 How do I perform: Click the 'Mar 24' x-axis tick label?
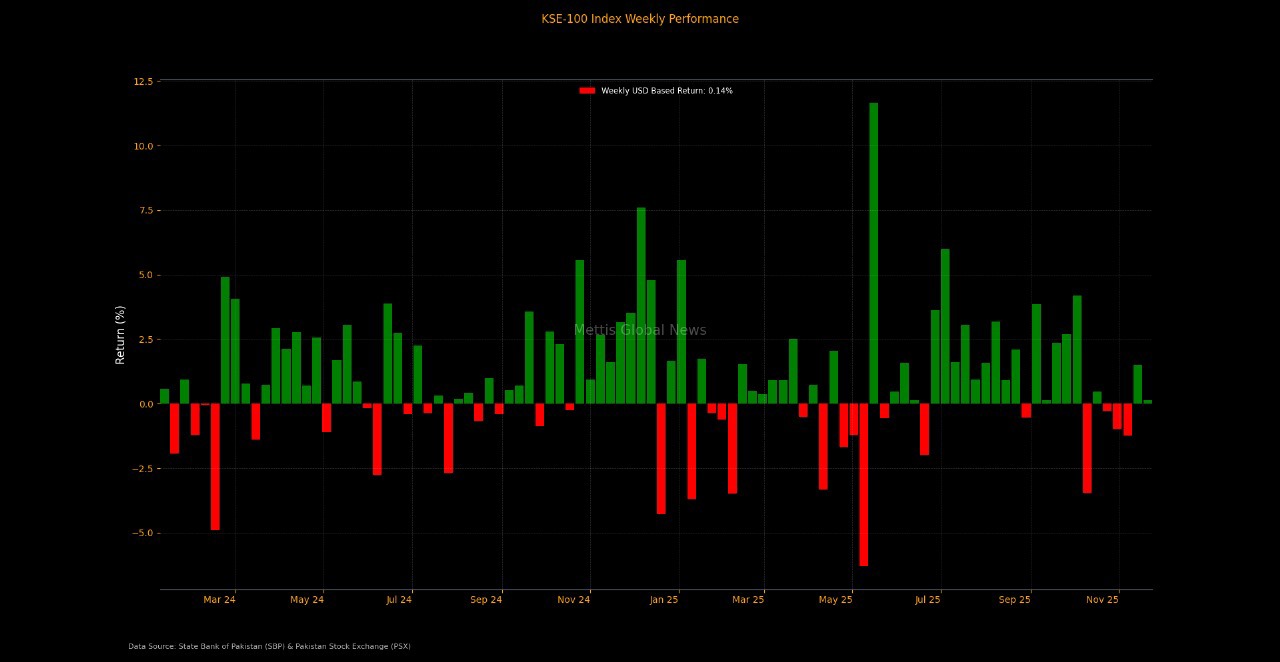(219, 600)
